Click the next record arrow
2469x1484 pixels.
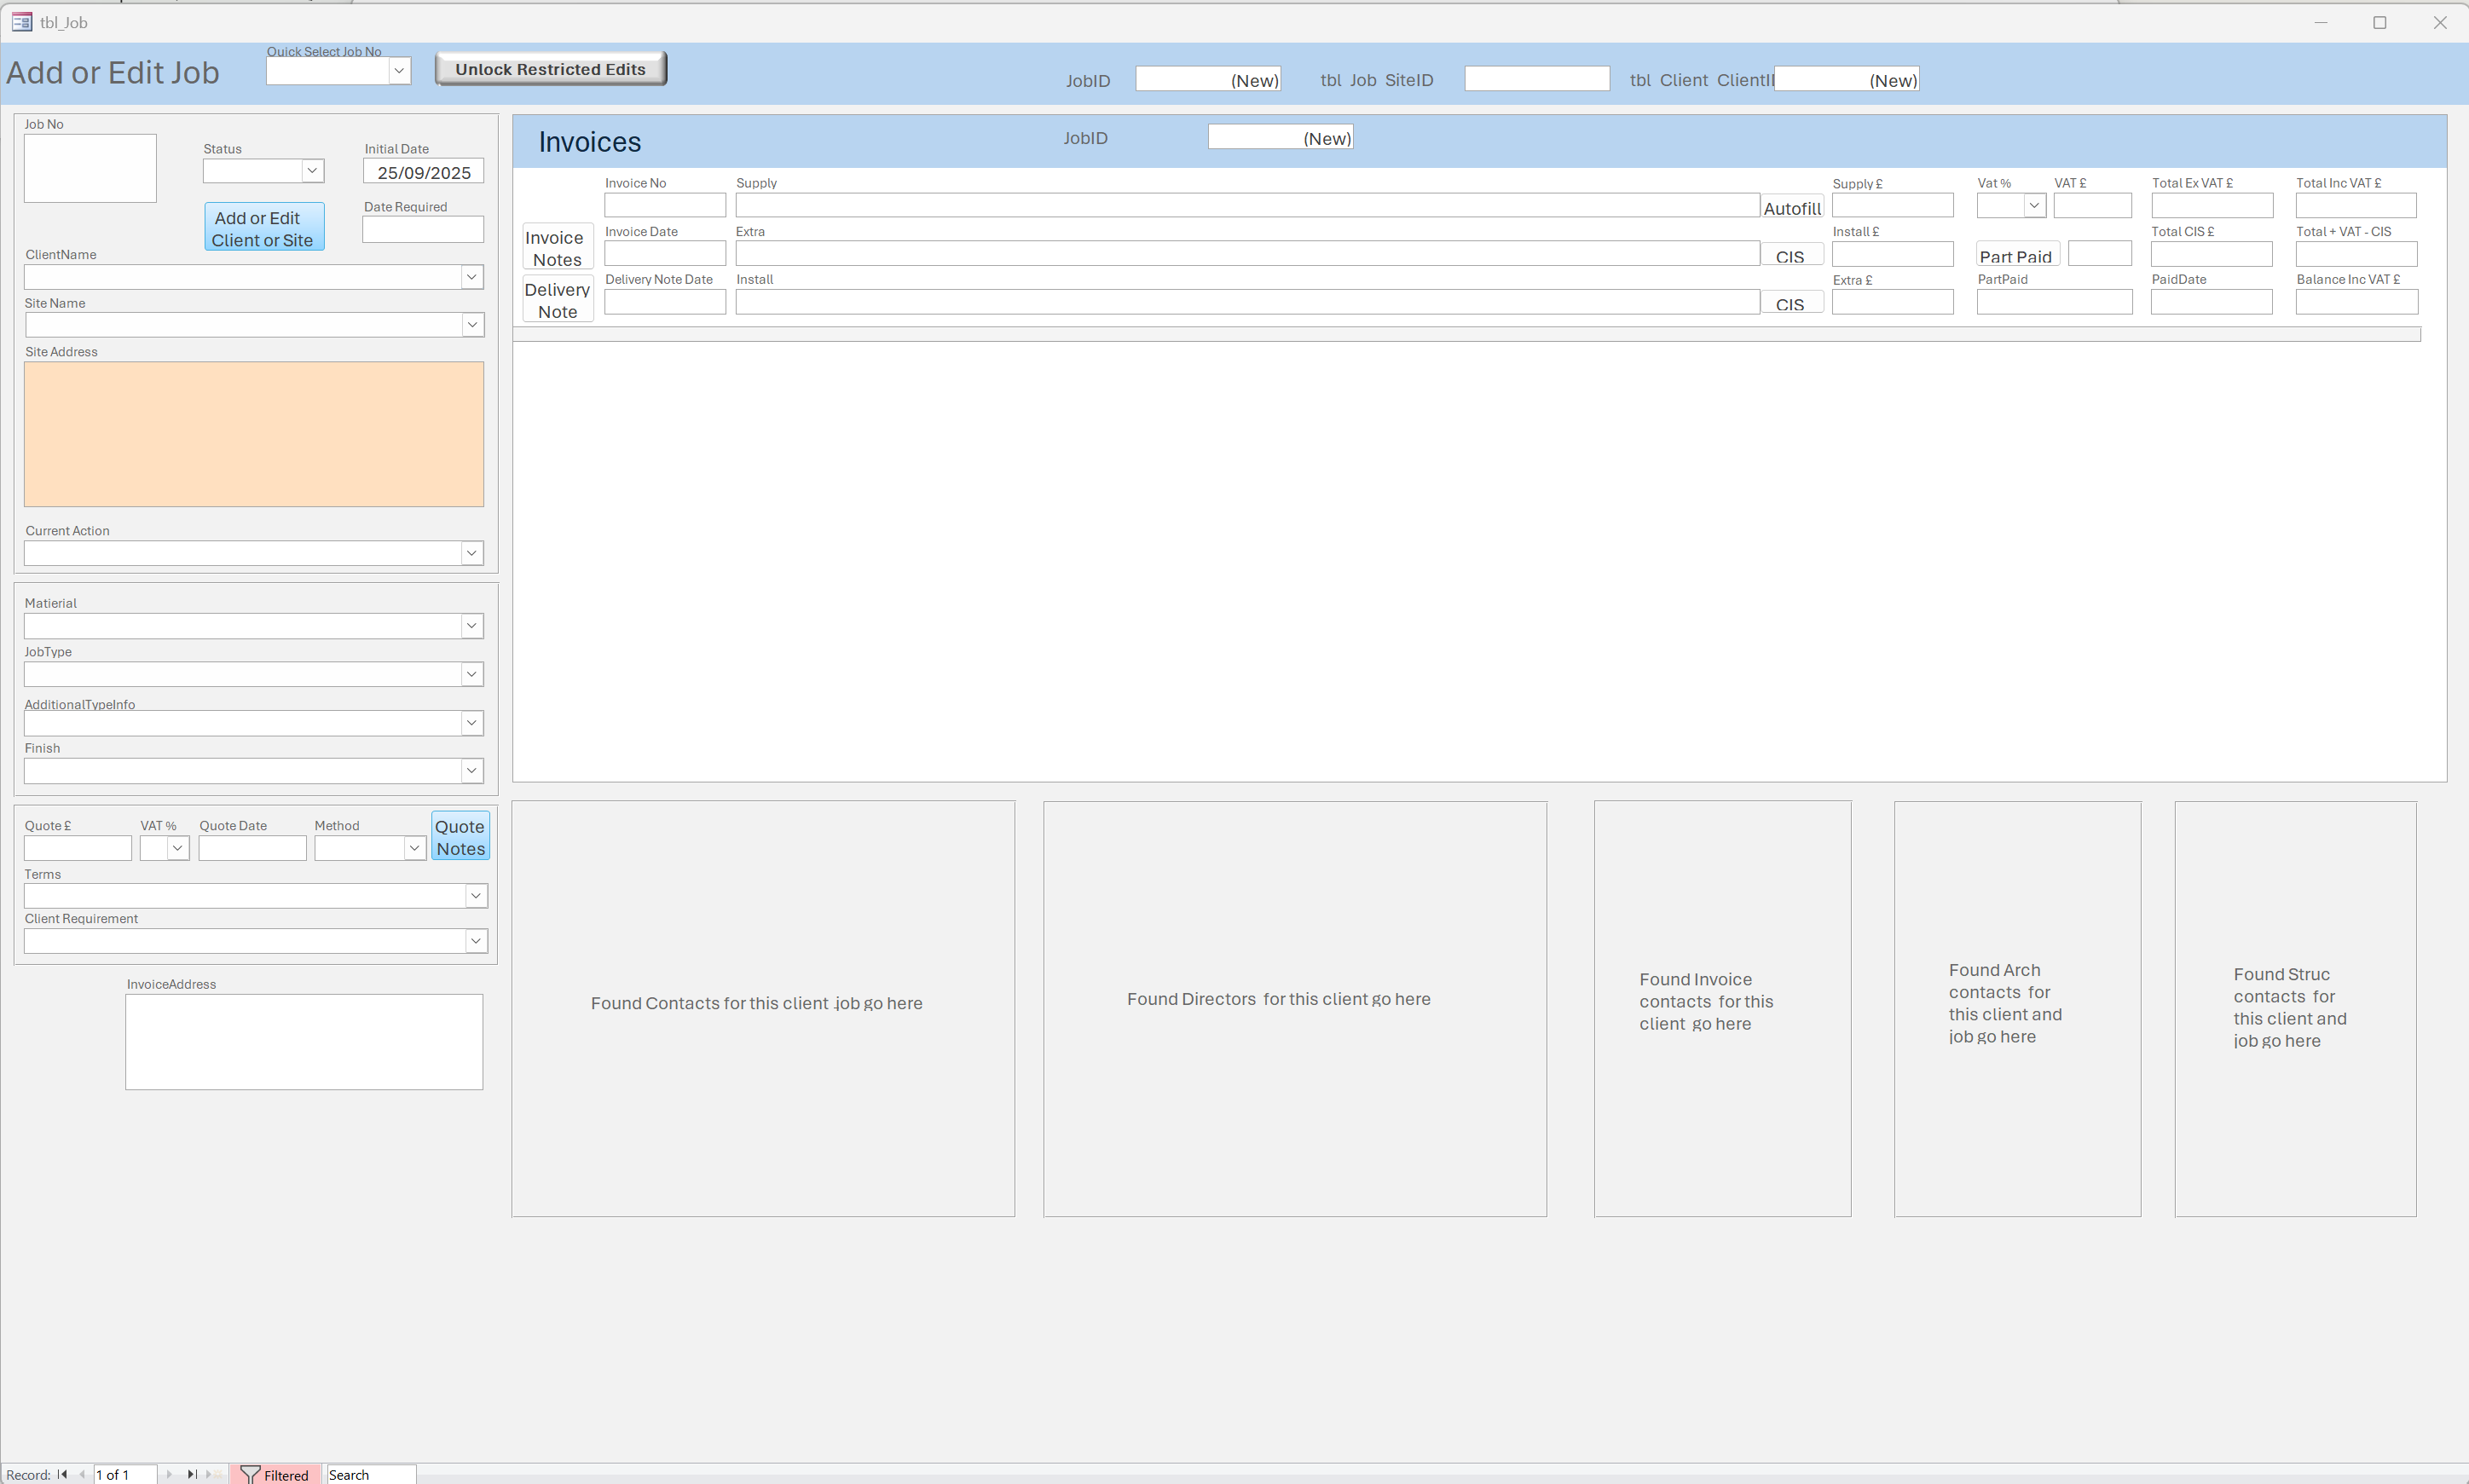(169, 1474)
